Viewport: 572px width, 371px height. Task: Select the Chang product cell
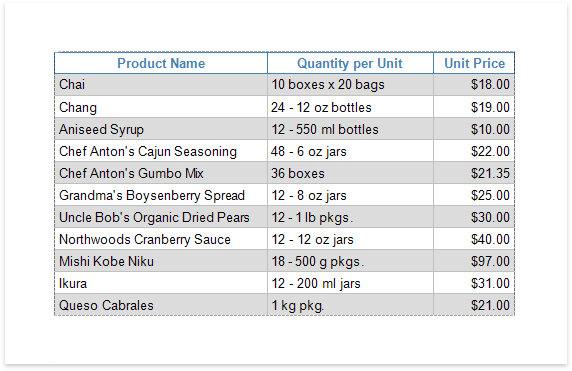[161, 107]
